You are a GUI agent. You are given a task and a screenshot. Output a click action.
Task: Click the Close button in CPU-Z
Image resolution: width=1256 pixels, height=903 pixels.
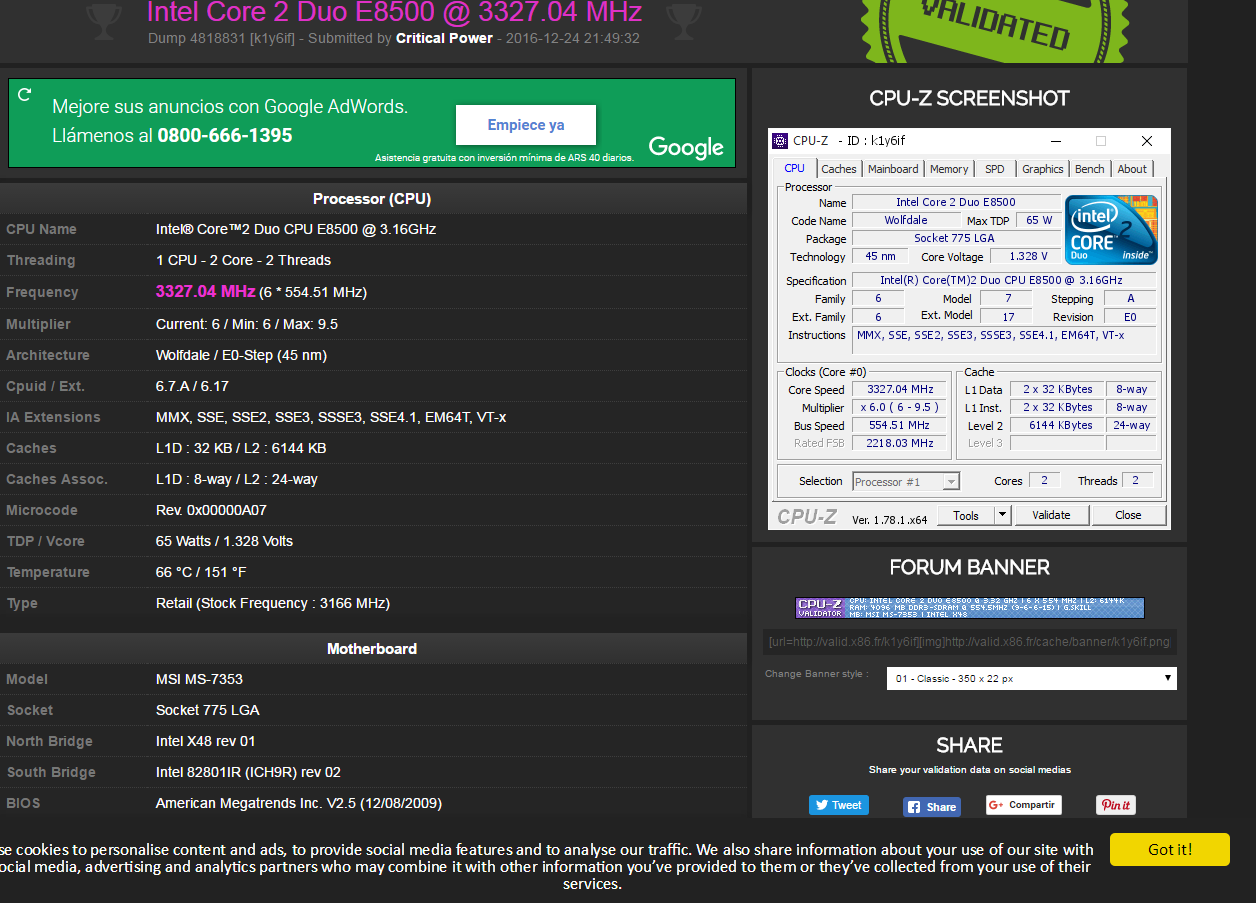pyautogui.click(x=1128, y=515)
